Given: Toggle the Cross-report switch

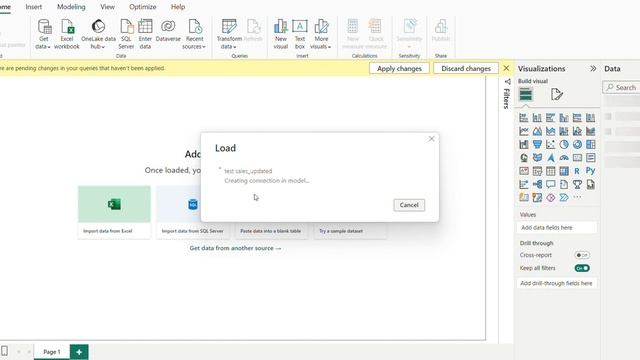Looking at the screenshot, I should click(x=582, y=255).
